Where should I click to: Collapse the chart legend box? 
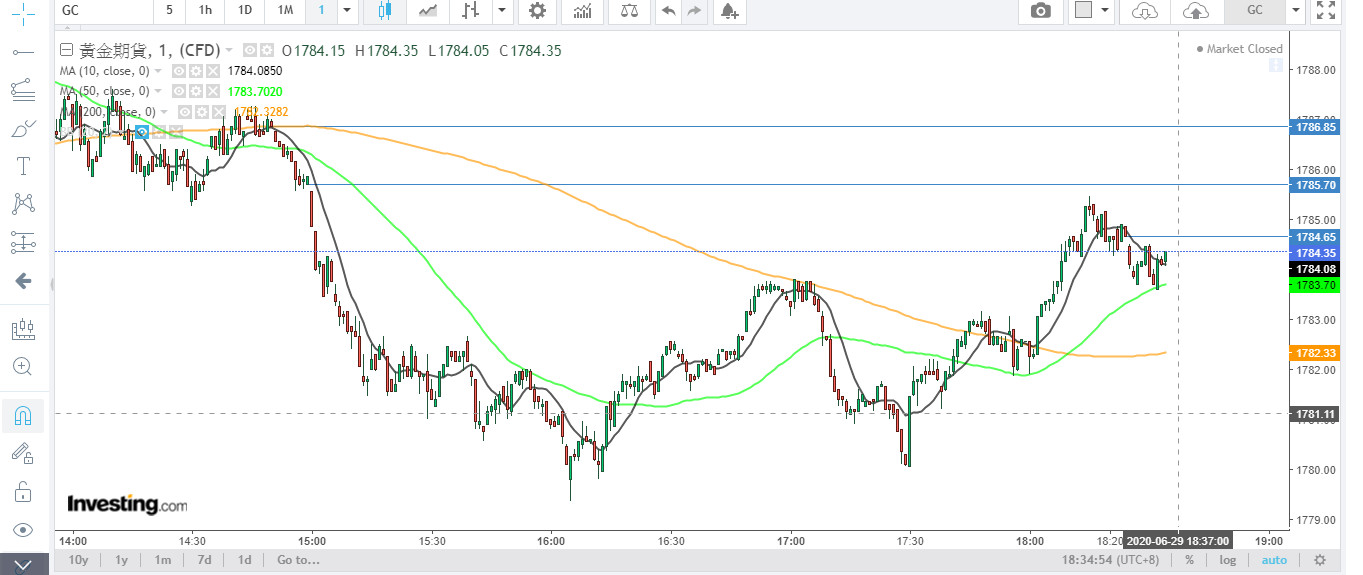(66, 50)
